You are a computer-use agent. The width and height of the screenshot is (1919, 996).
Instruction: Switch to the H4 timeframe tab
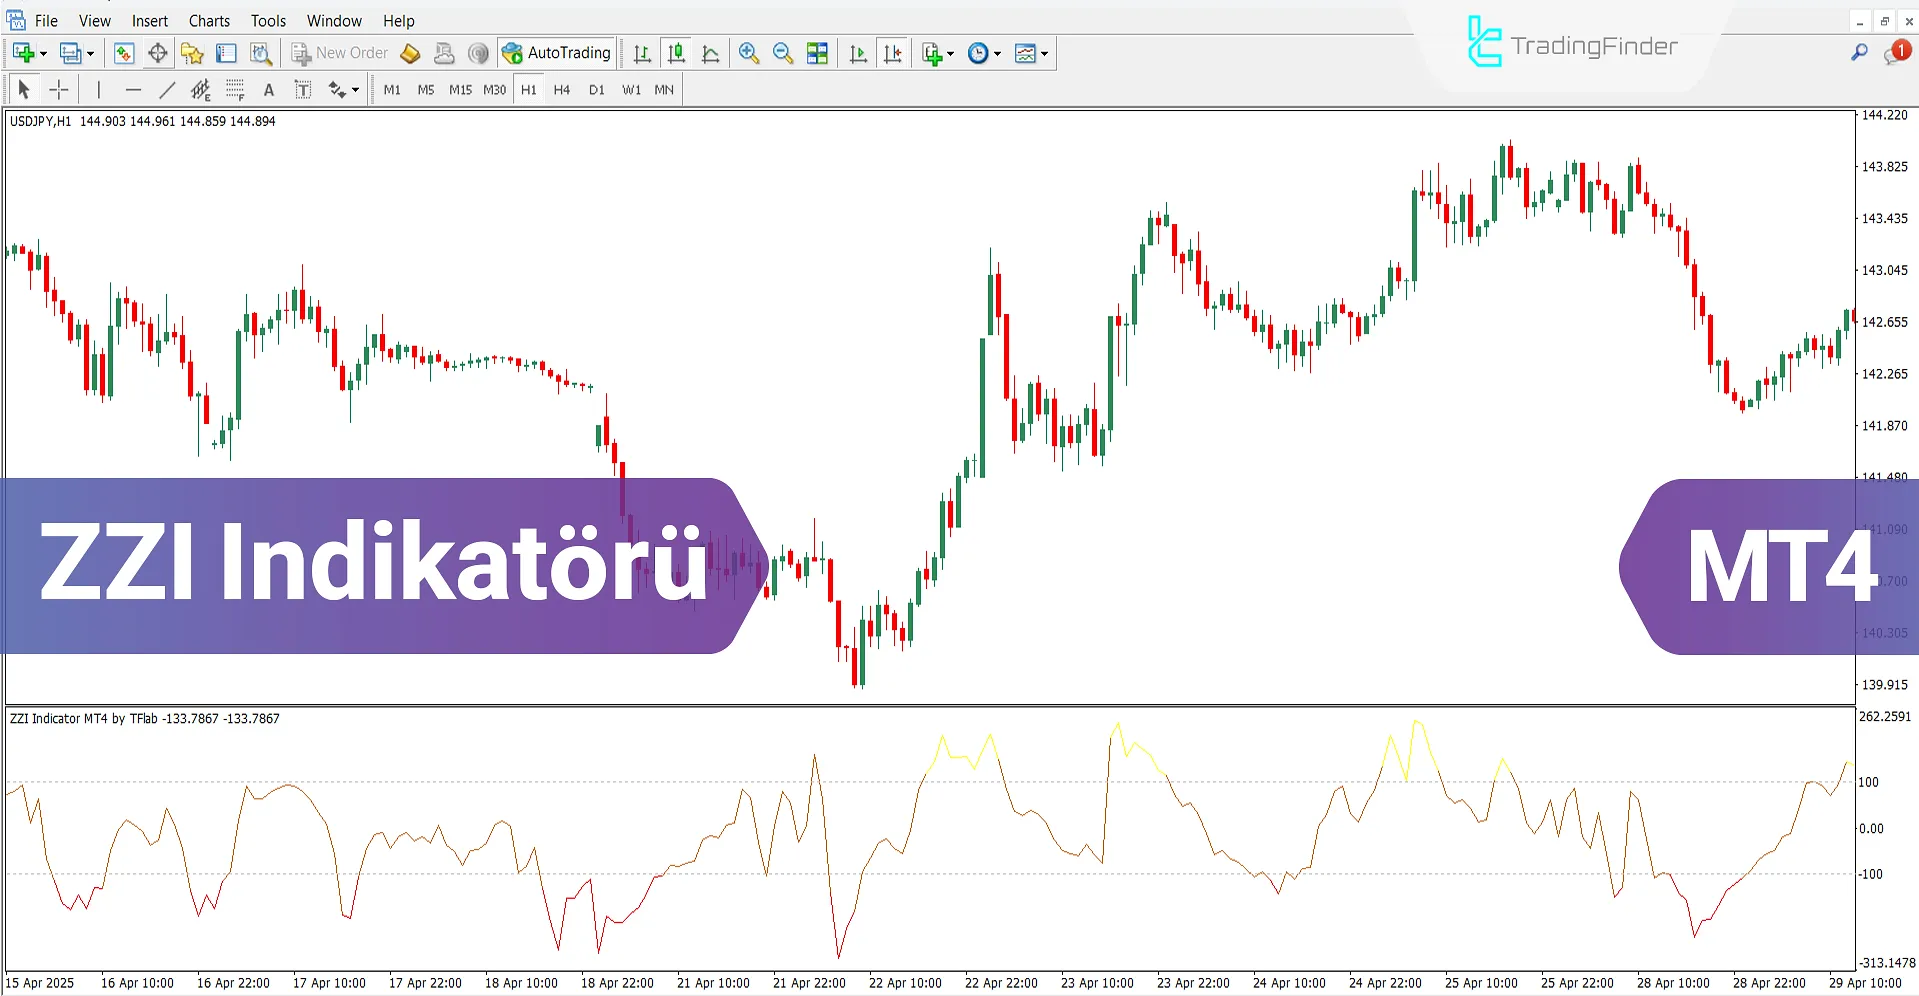[x=561, y=89]
